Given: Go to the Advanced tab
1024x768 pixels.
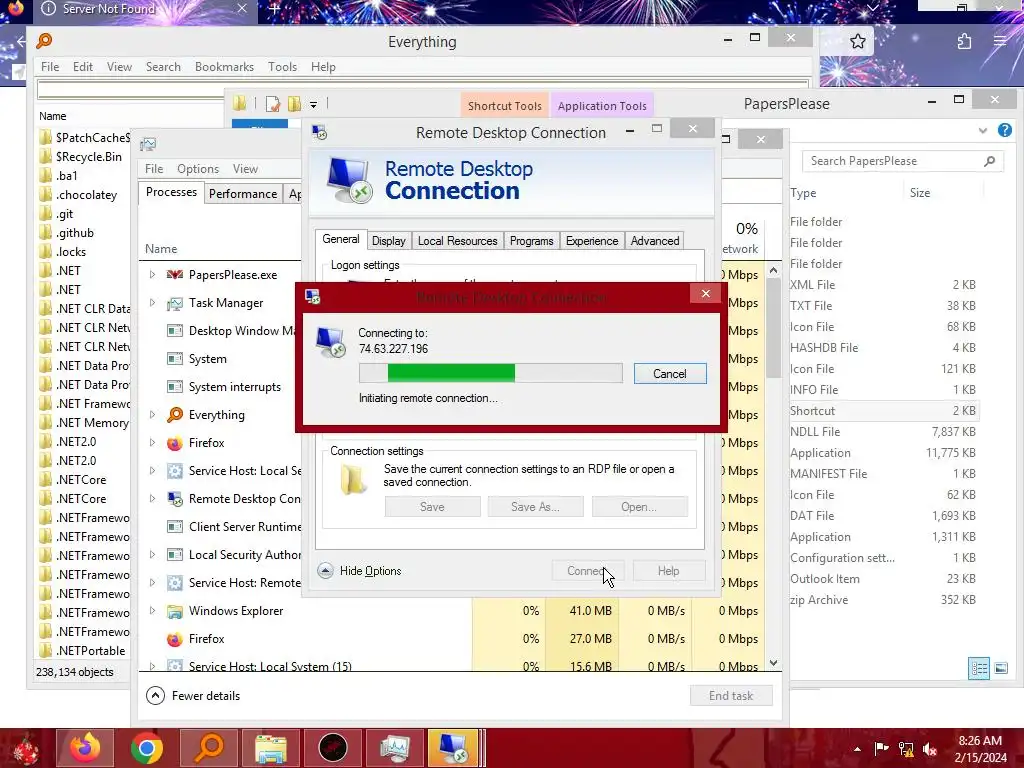Looking at the screenshot, I should pyautogui.click(x=655, y=241).
